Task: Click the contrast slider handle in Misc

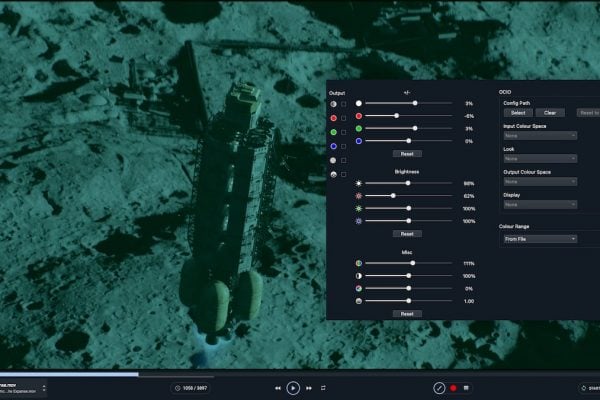Action: [x=409, y=276]
